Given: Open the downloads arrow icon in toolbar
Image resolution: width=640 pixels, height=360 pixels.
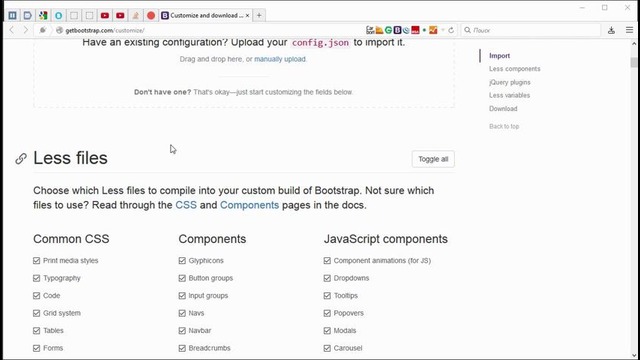Looking at the screenshot, I should pyautogui.click(x=611, y=30).
